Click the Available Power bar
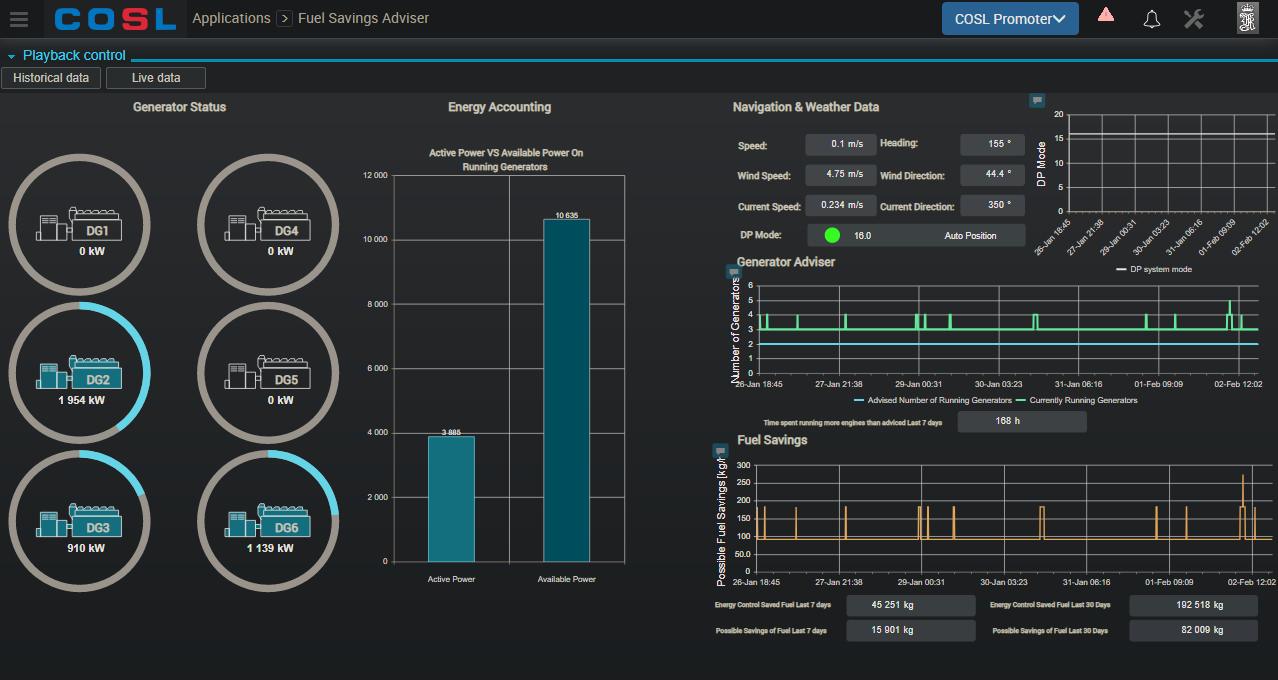1278x680 pixels. point(566,390)
